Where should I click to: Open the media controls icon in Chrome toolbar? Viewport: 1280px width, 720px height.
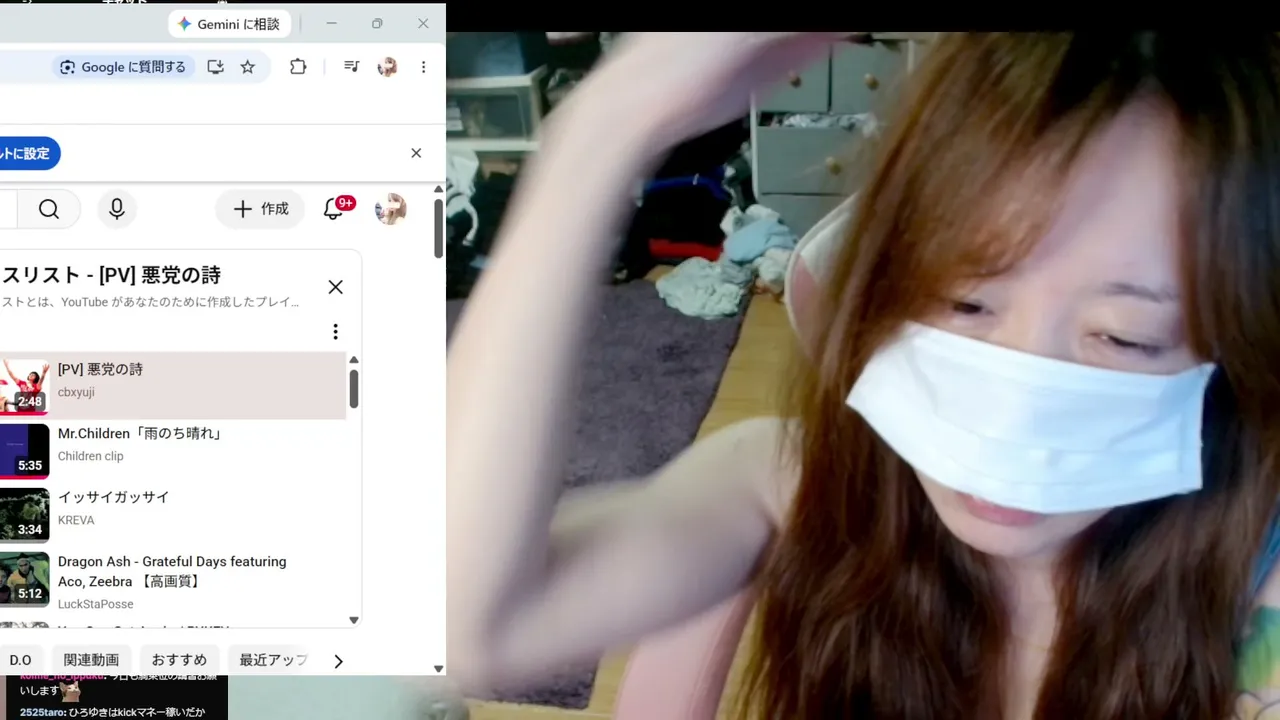pos(352,67)
